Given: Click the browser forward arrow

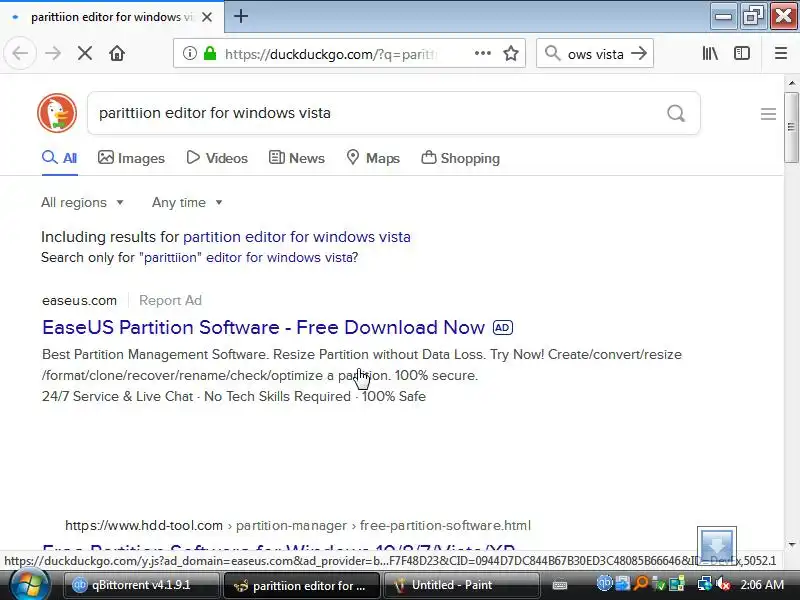Looking at the screenshot, I should coord(53,53).
